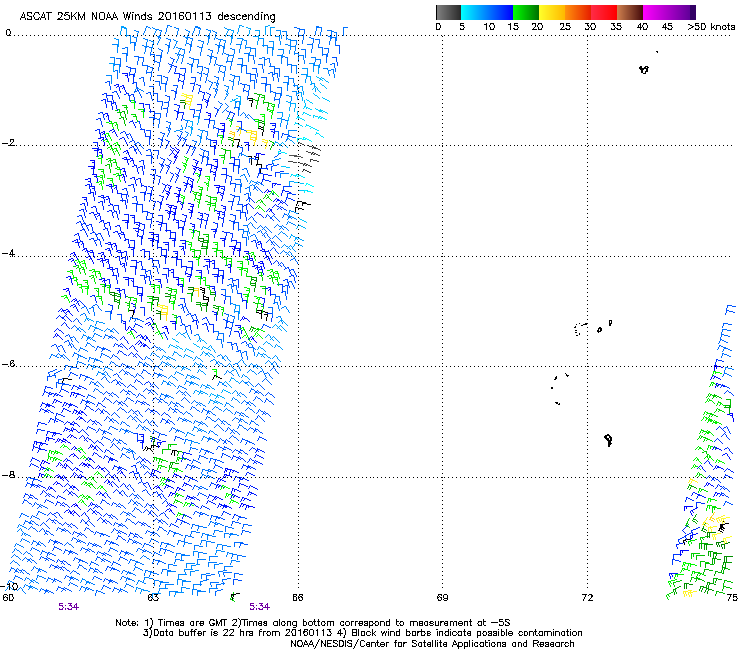Click the ASCAT 25KM NOAA Winds title
This screenshot has height=650, width=740.
[x=147, y=16]
